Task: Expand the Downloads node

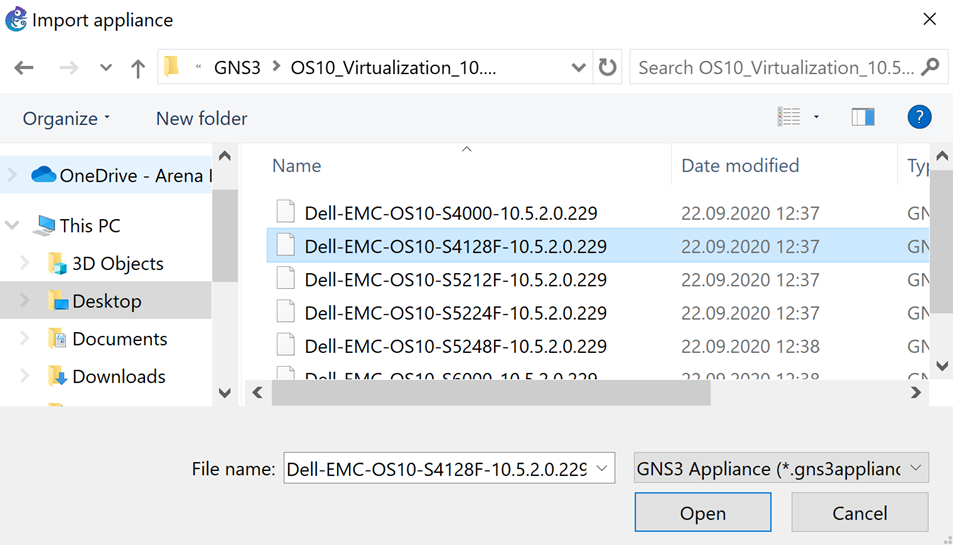Action: click(x=25, y=376)
